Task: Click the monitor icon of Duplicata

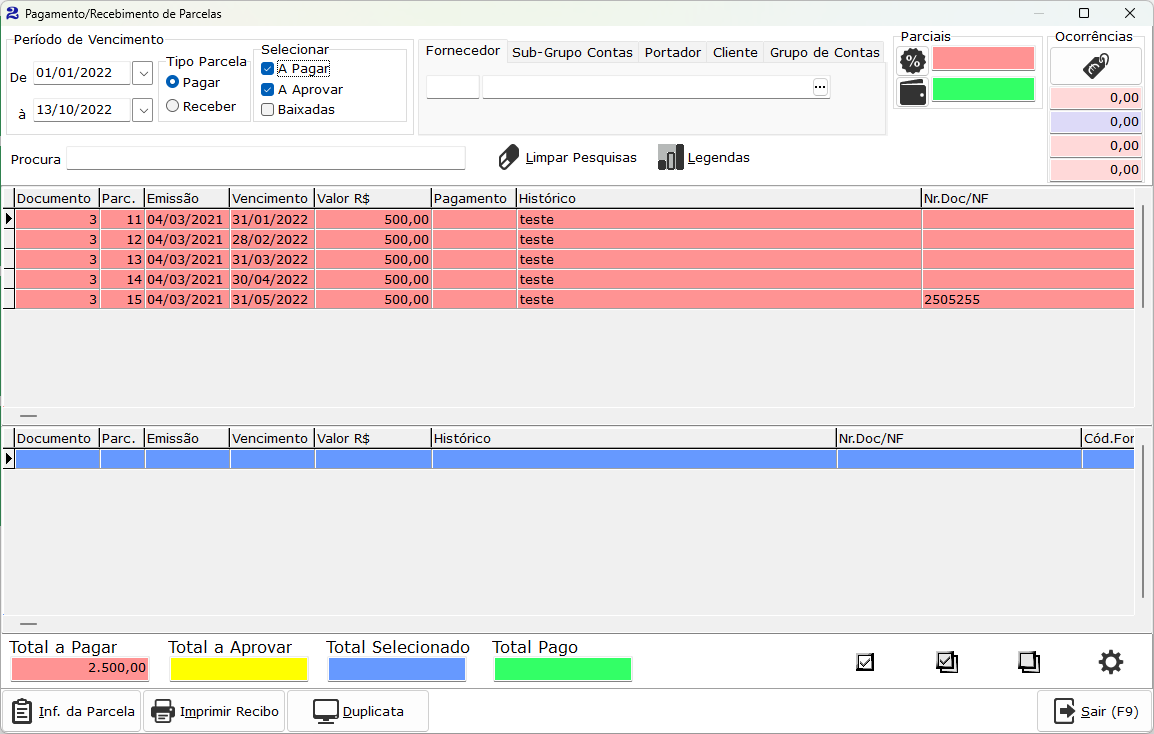Action: tap(325, 711)
